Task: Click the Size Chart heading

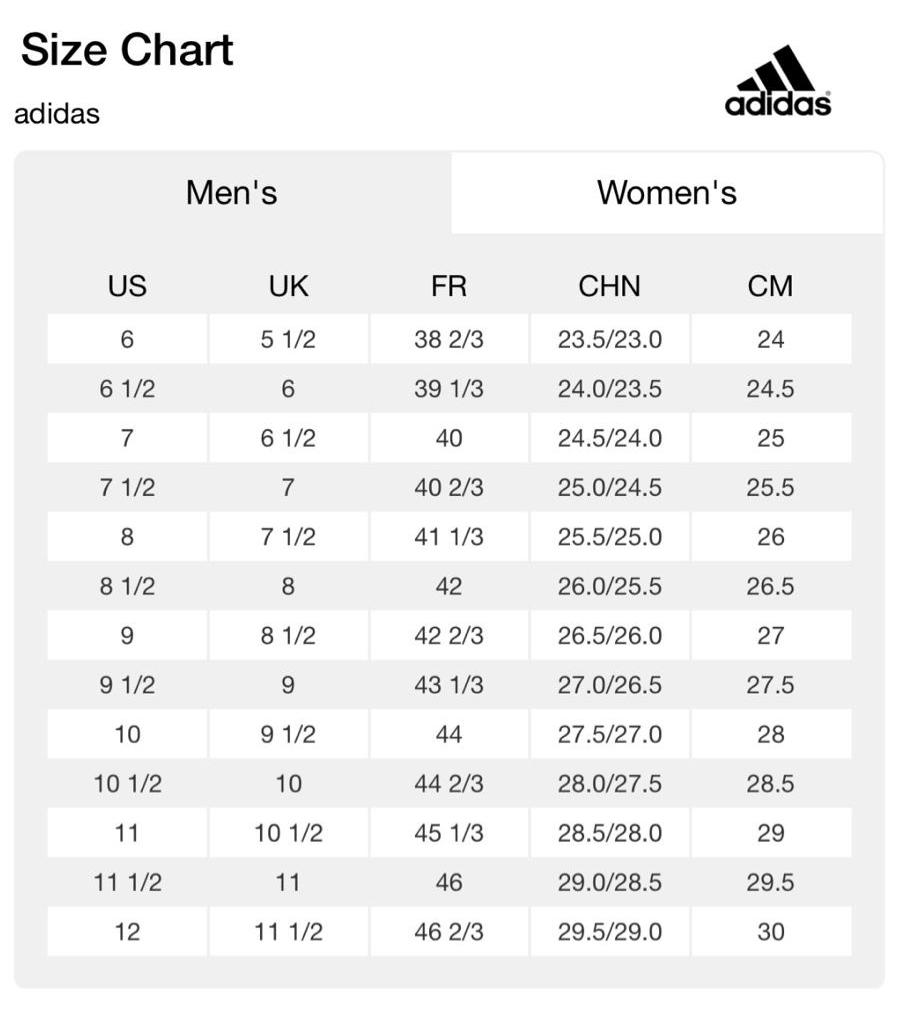Action: coord(127,50)
